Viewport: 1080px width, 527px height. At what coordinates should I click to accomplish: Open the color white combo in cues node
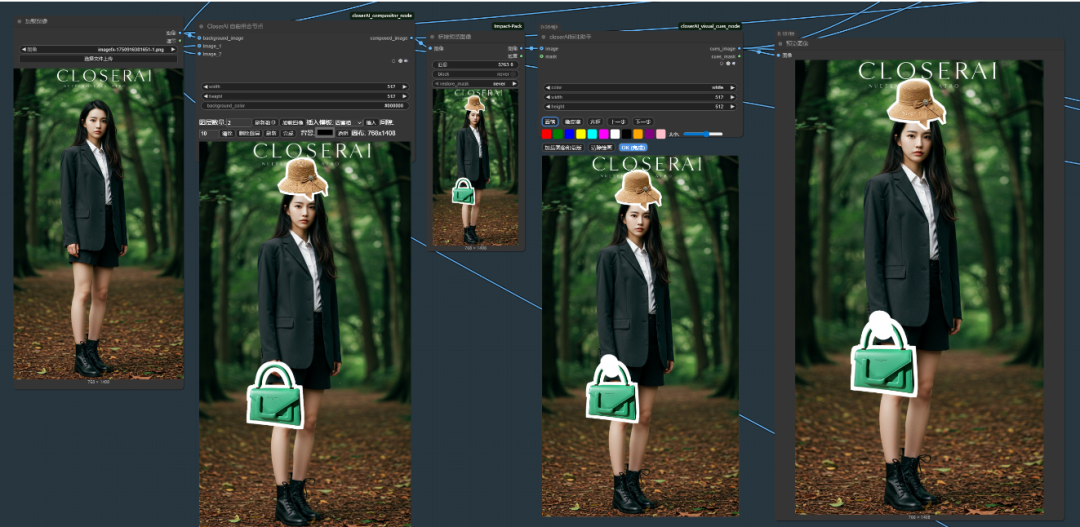(640, 87)
